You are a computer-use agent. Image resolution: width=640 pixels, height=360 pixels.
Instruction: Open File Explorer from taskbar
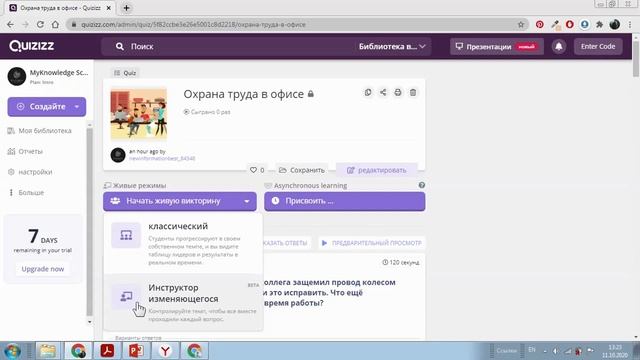[x=48, y=351]
